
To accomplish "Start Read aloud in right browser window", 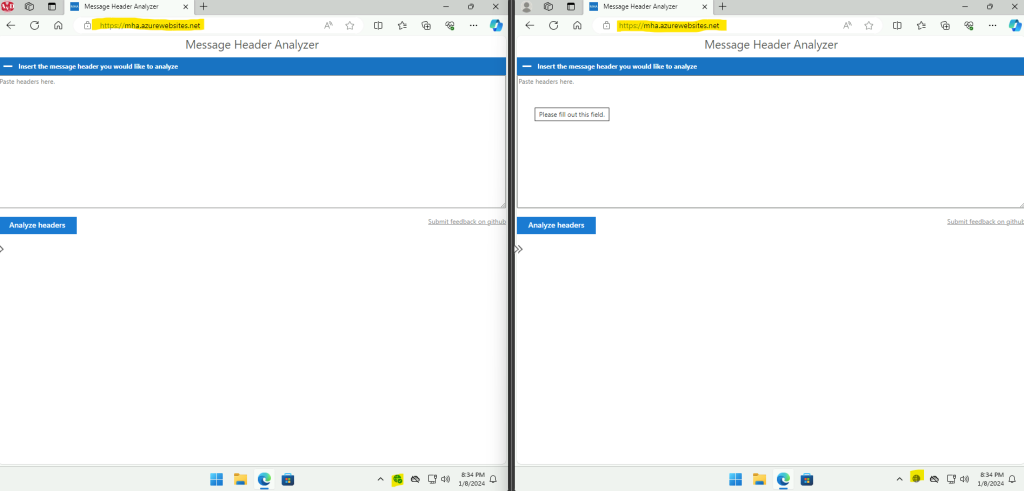I will point(847,25).
